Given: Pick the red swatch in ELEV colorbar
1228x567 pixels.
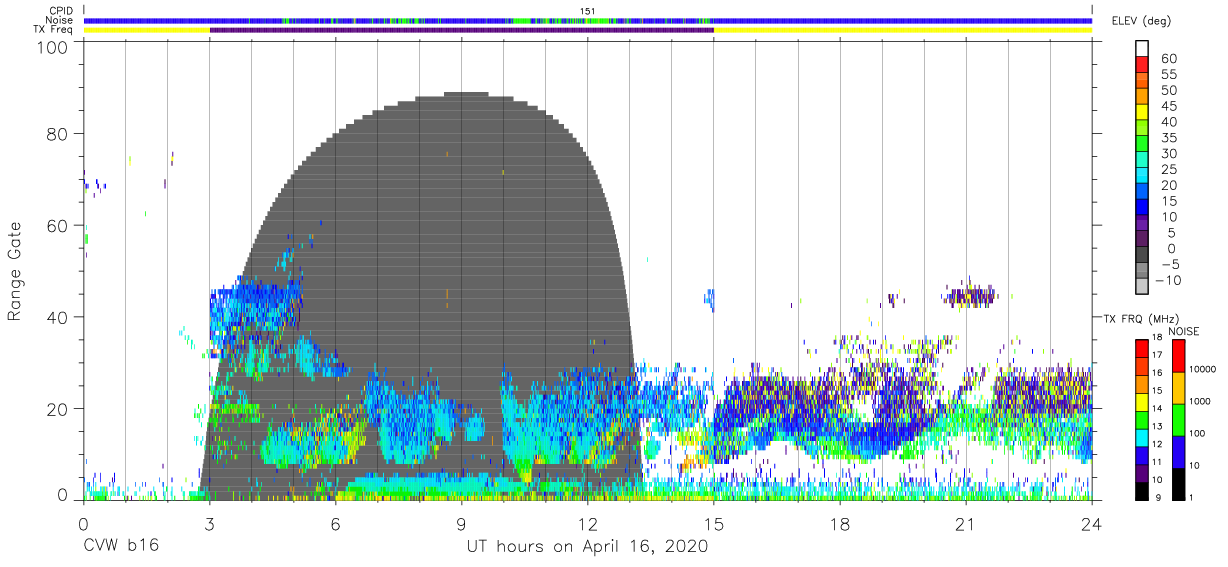Looking at the screenshot, I should point(1141,65).
